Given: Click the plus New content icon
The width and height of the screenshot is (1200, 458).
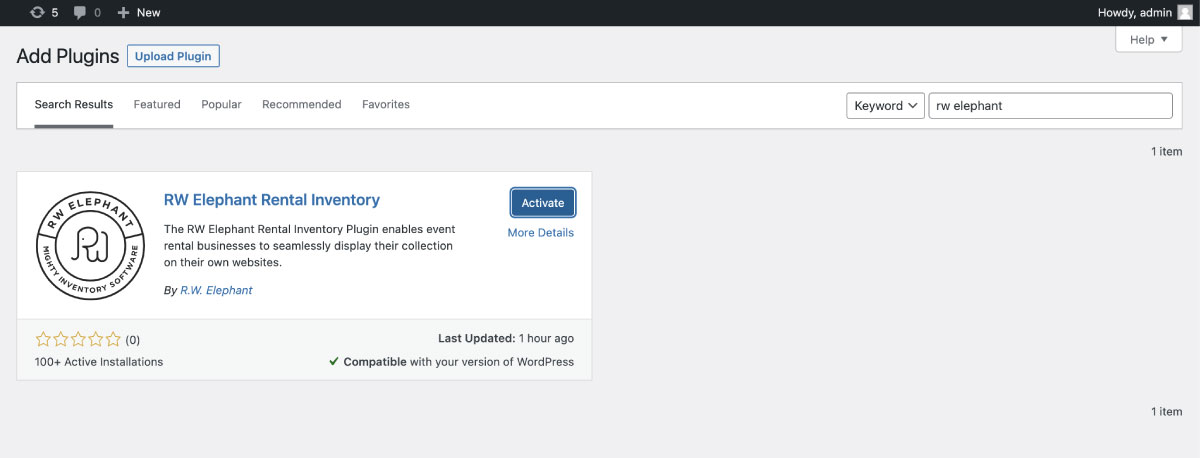Looking at the screenshot, I should tap(123, 12).
